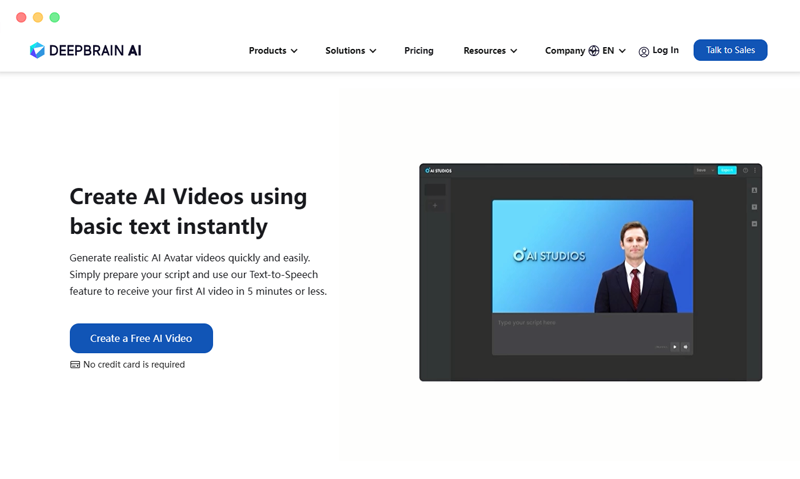Screen dimensions: 800x479
Task: Click the Log In link
Action: (665, 50)
